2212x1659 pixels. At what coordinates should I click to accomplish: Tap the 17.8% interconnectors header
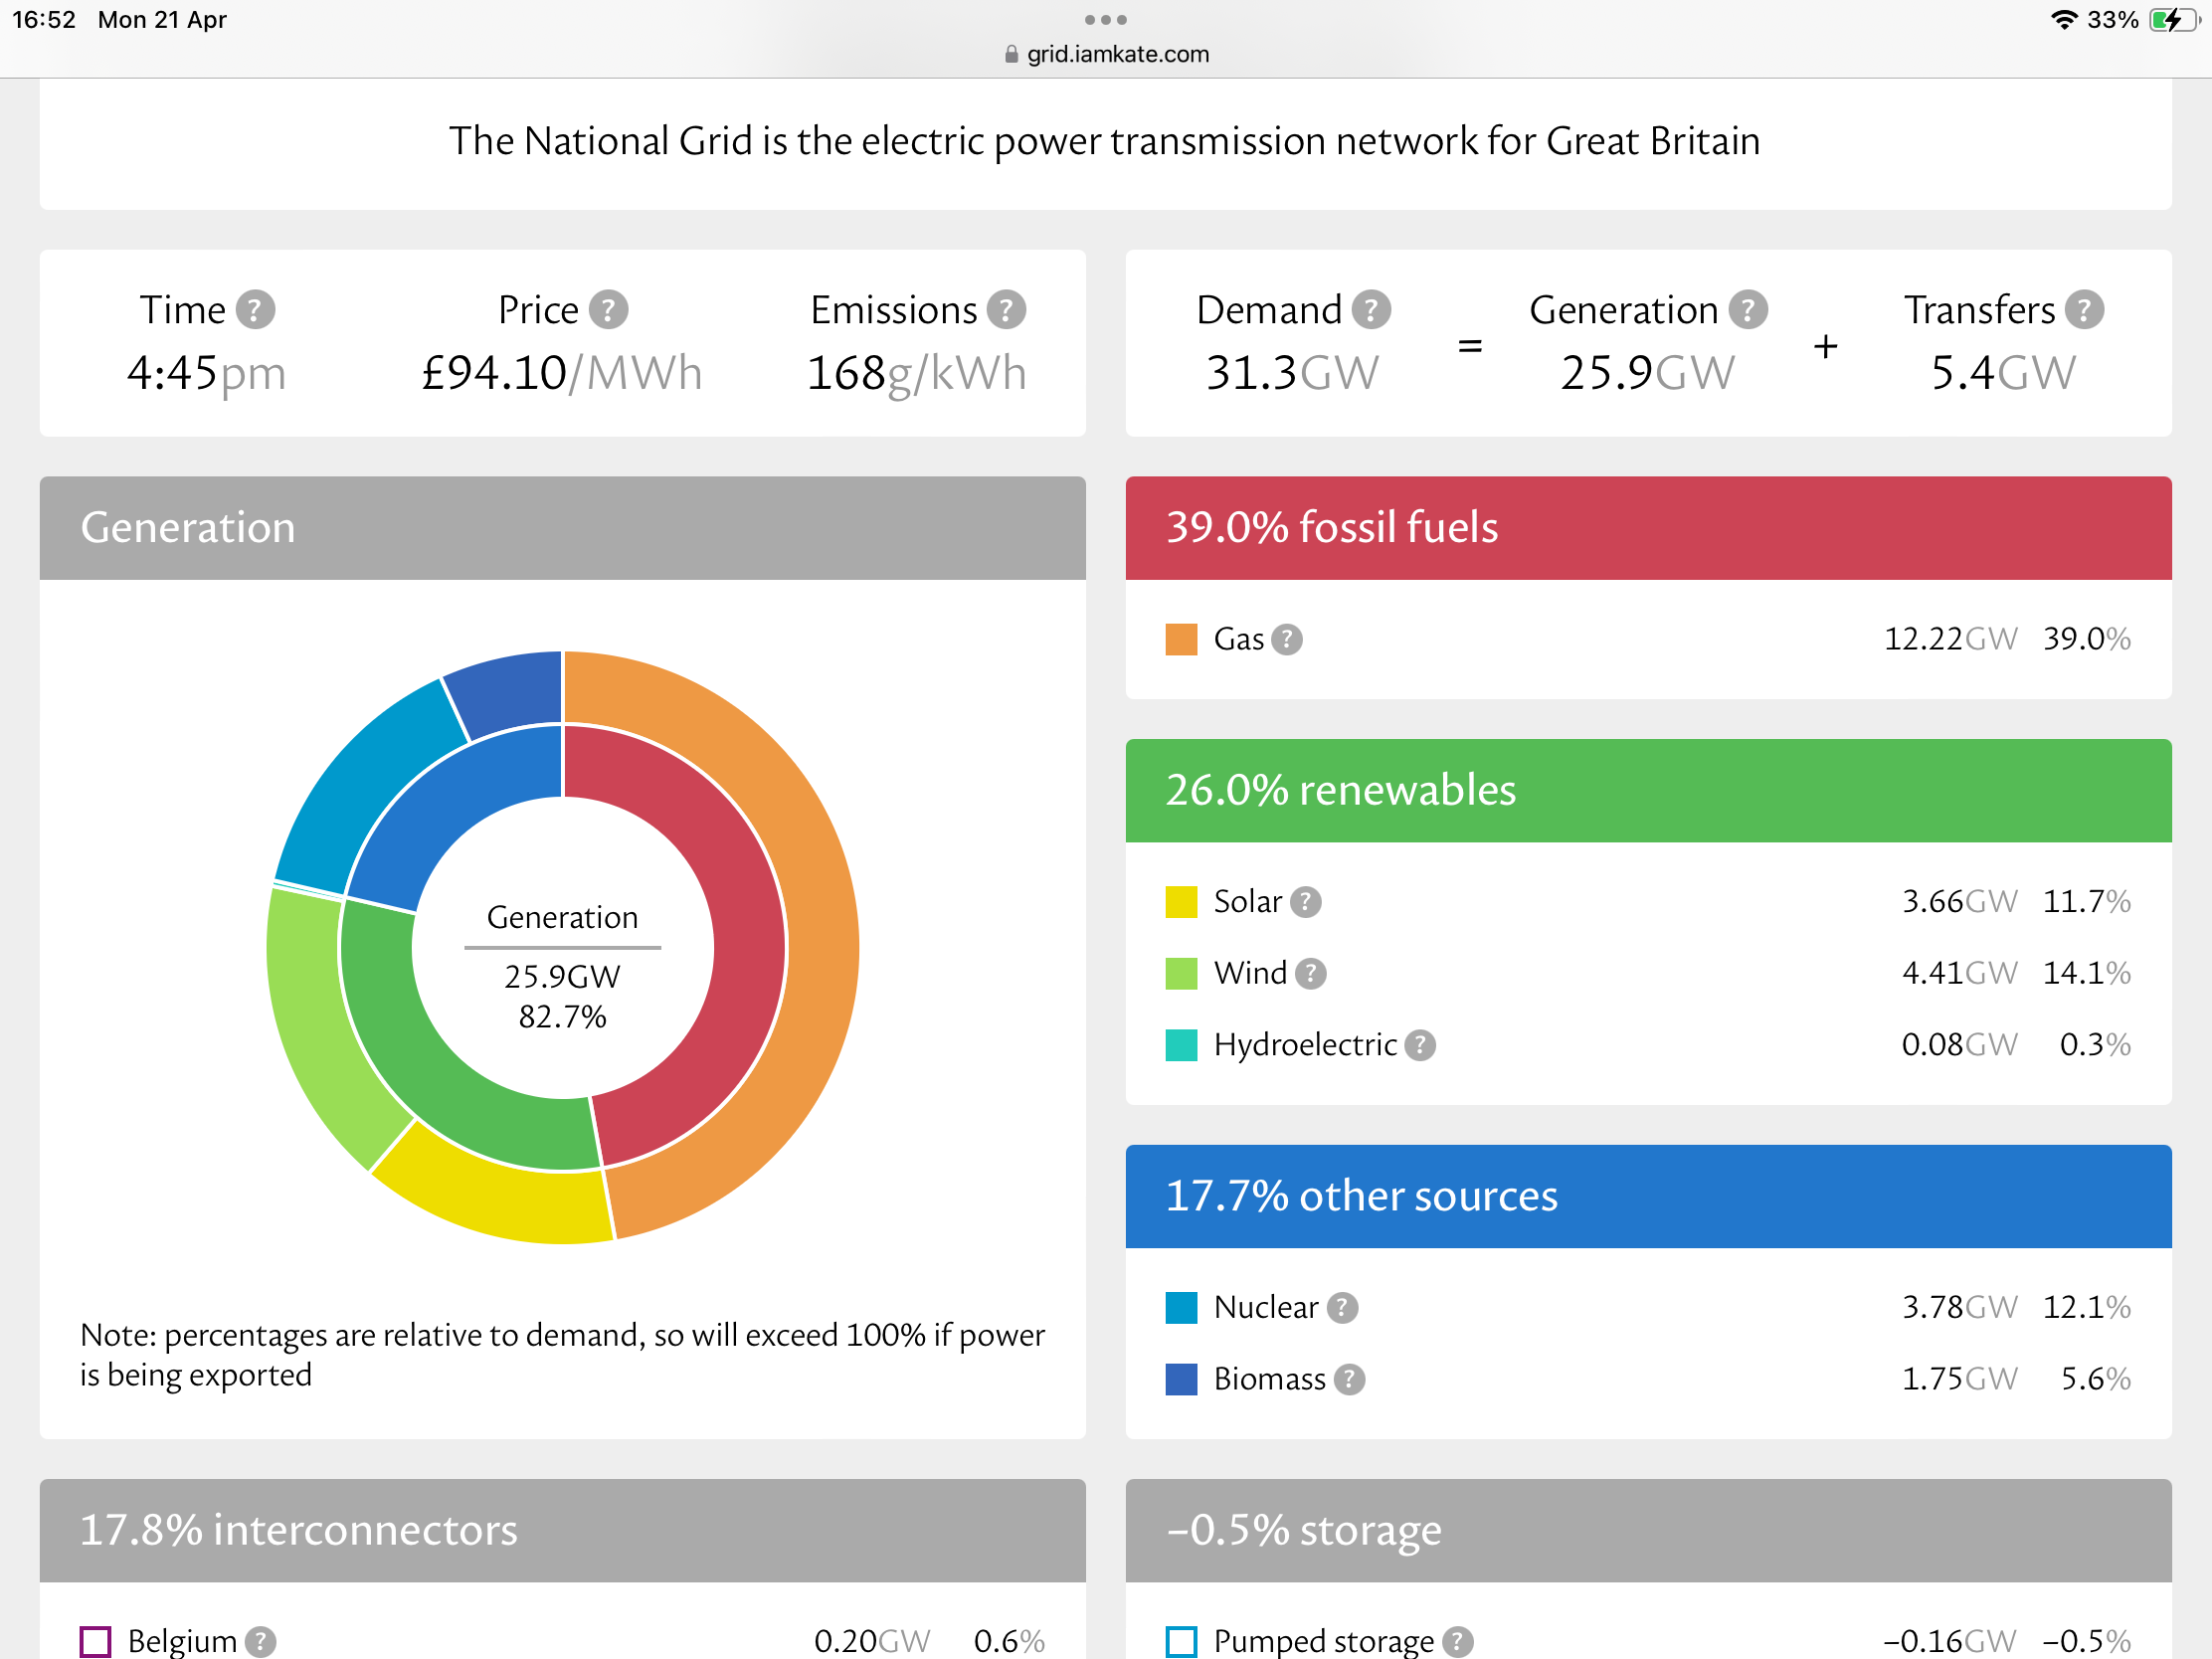pos(562,1530)
